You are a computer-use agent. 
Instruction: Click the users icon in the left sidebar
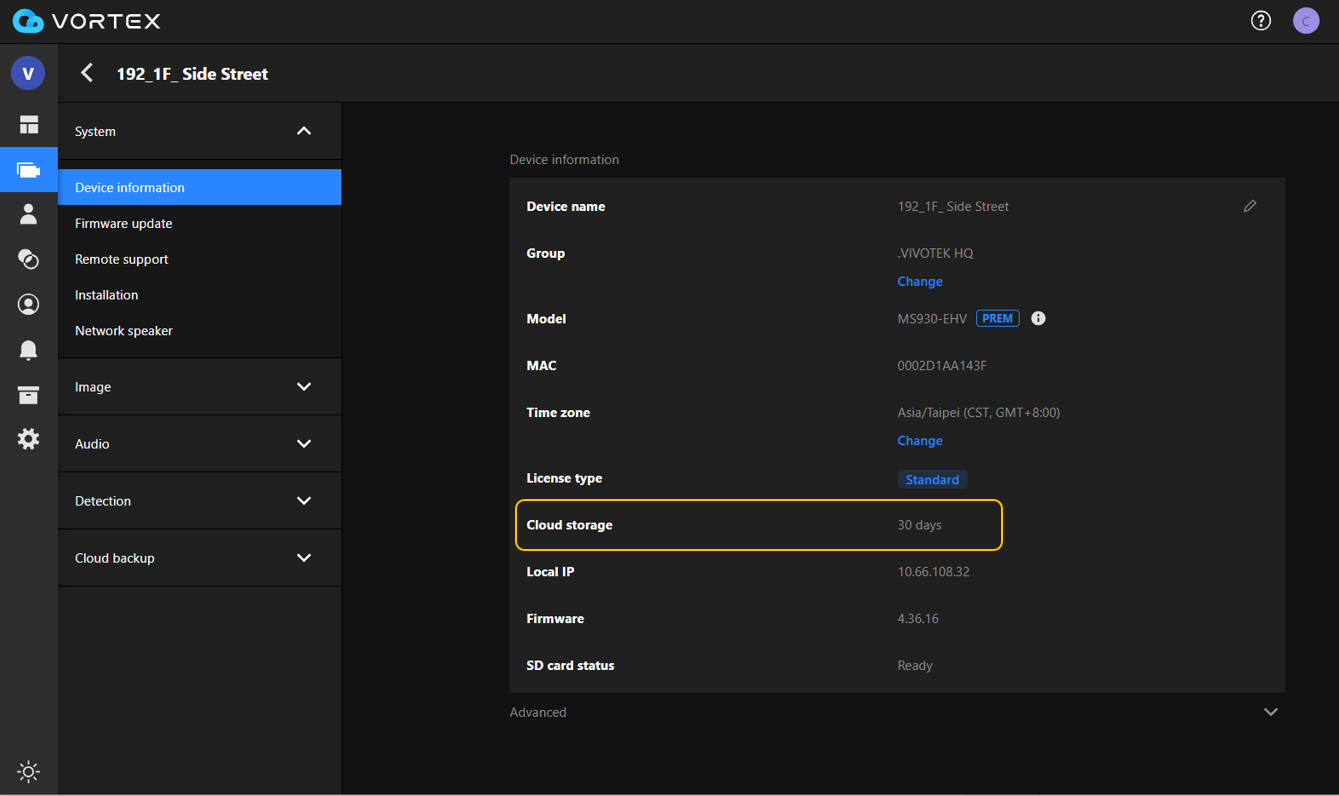click(28, 214)
